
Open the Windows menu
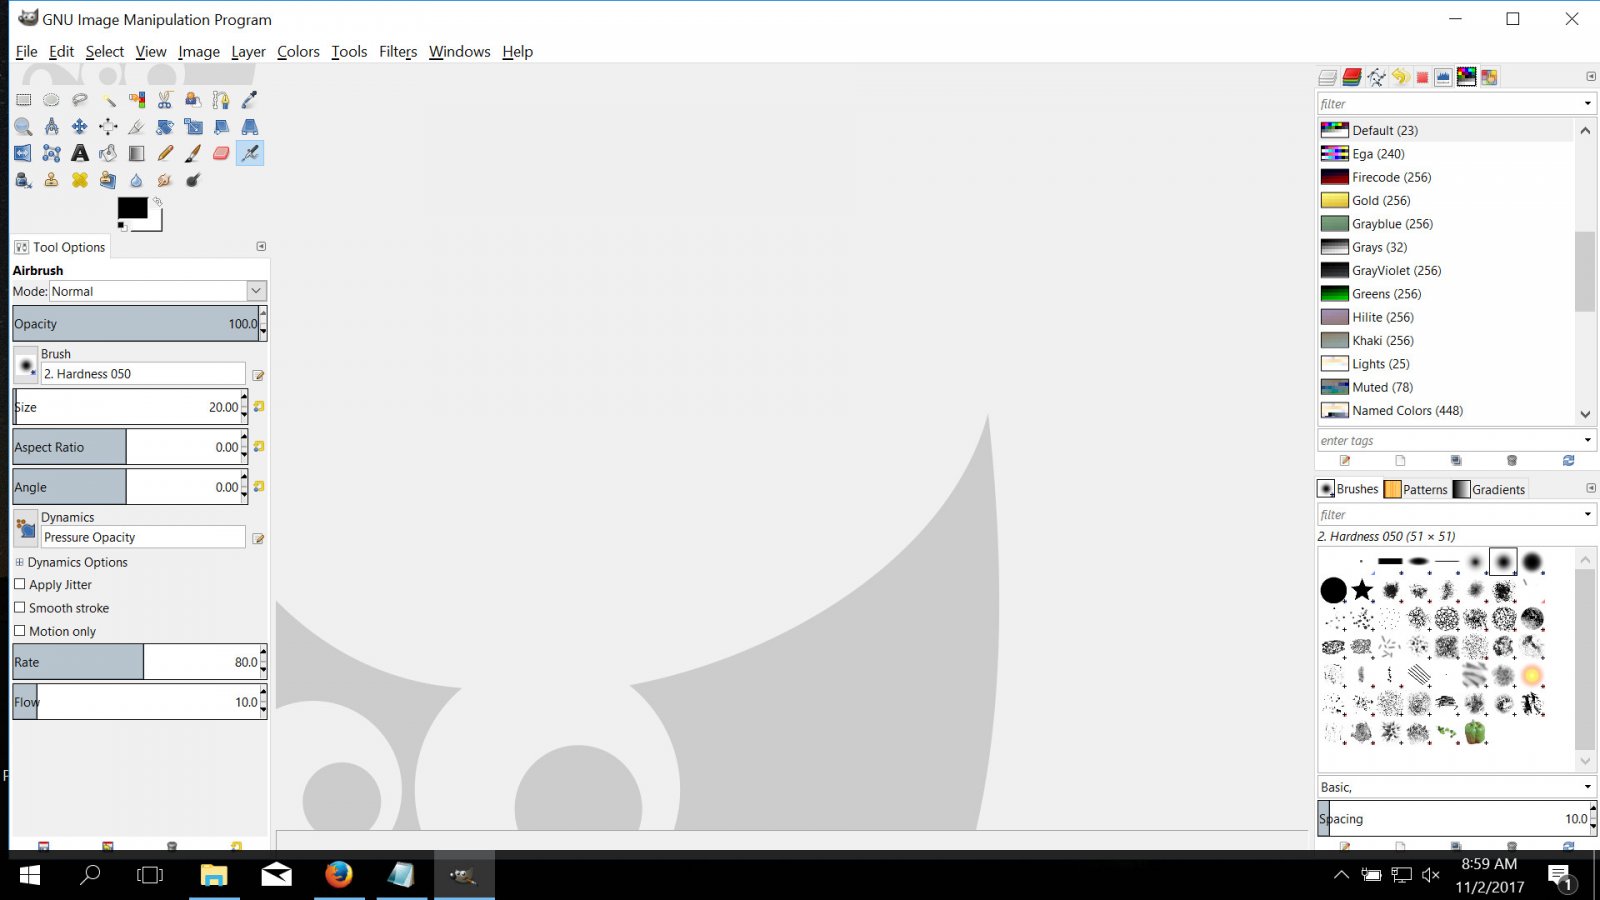(x=460, y=51)
